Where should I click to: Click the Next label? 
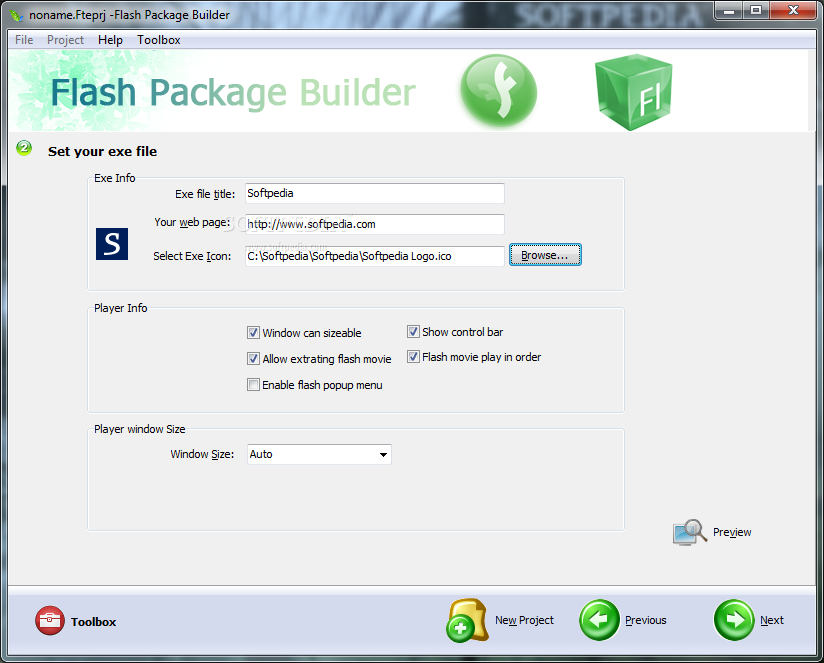pos(771,620)
